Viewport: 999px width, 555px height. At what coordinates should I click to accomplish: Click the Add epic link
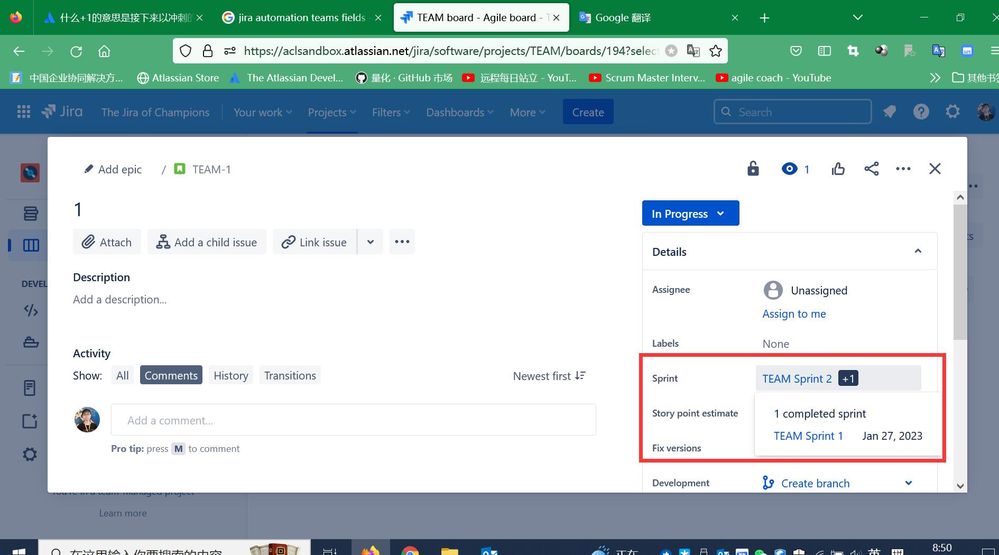pos(113,169)
